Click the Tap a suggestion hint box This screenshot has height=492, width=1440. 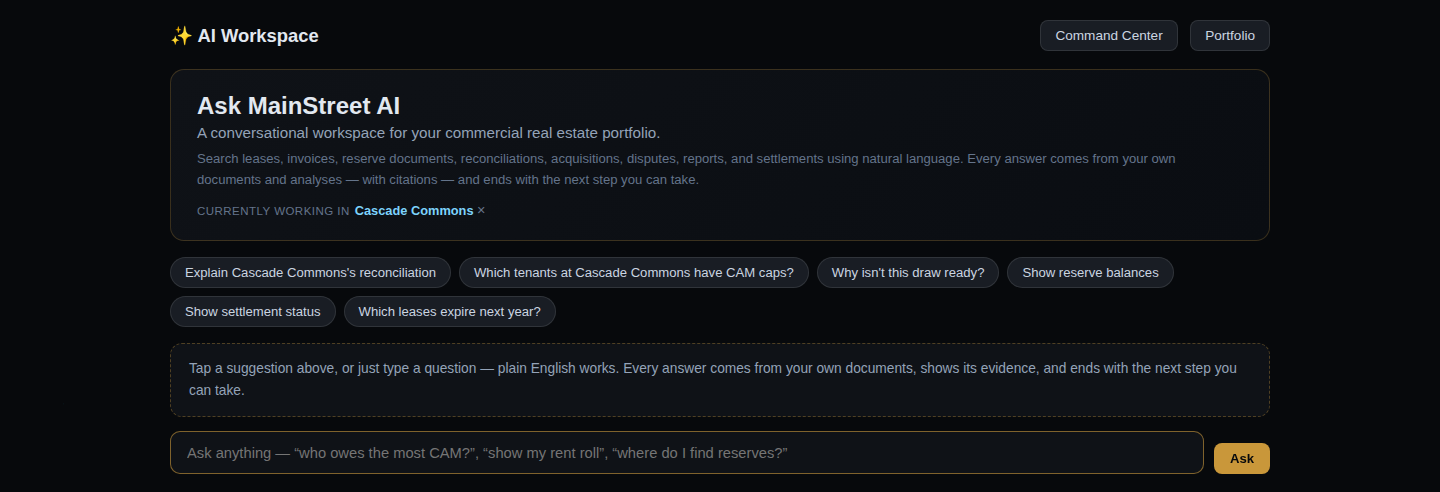pyautogui.click(x=720, y=380)
